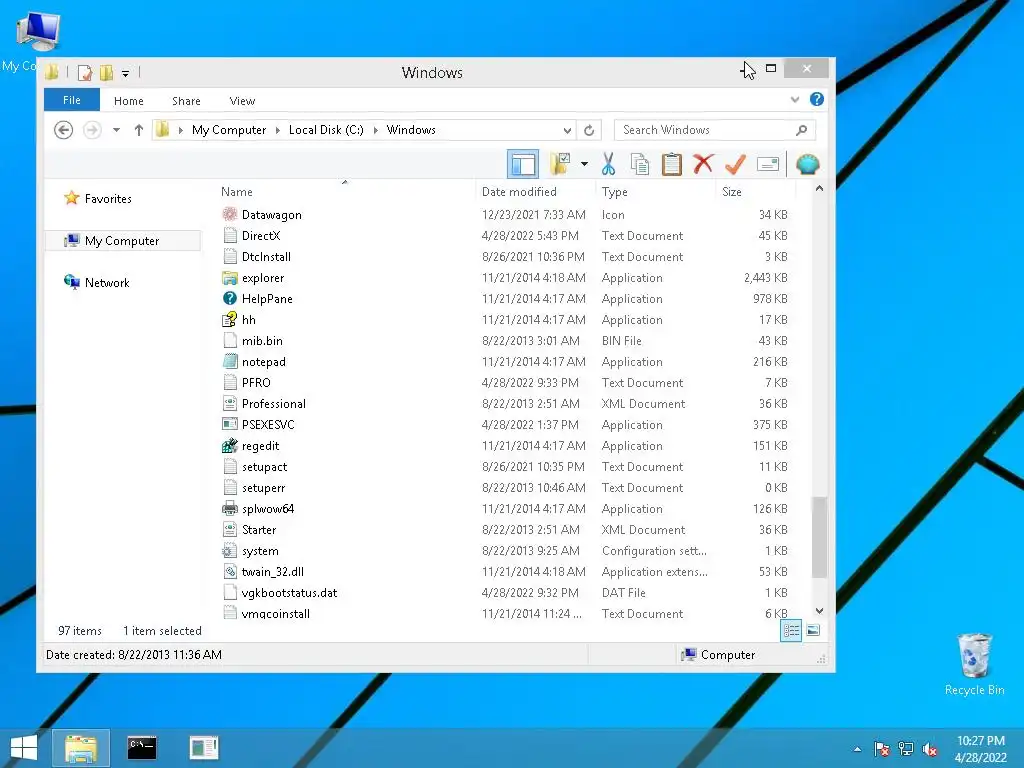Select the notepad application icon
The width and height of the screenshot is (1024, 768).
coord(229,361)
